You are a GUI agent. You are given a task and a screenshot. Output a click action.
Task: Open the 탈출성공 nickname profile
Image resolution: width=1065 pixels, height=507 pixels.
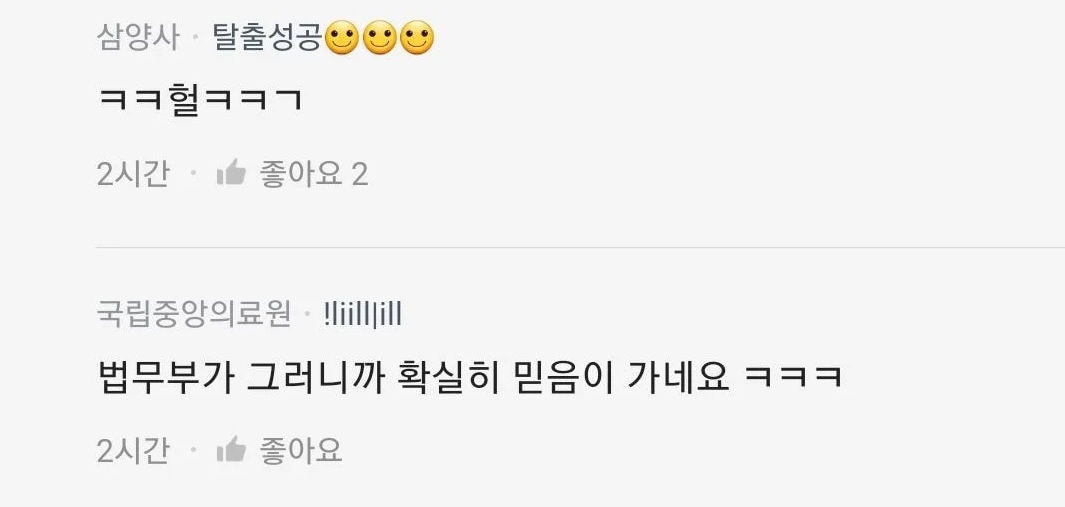(267, 37)
